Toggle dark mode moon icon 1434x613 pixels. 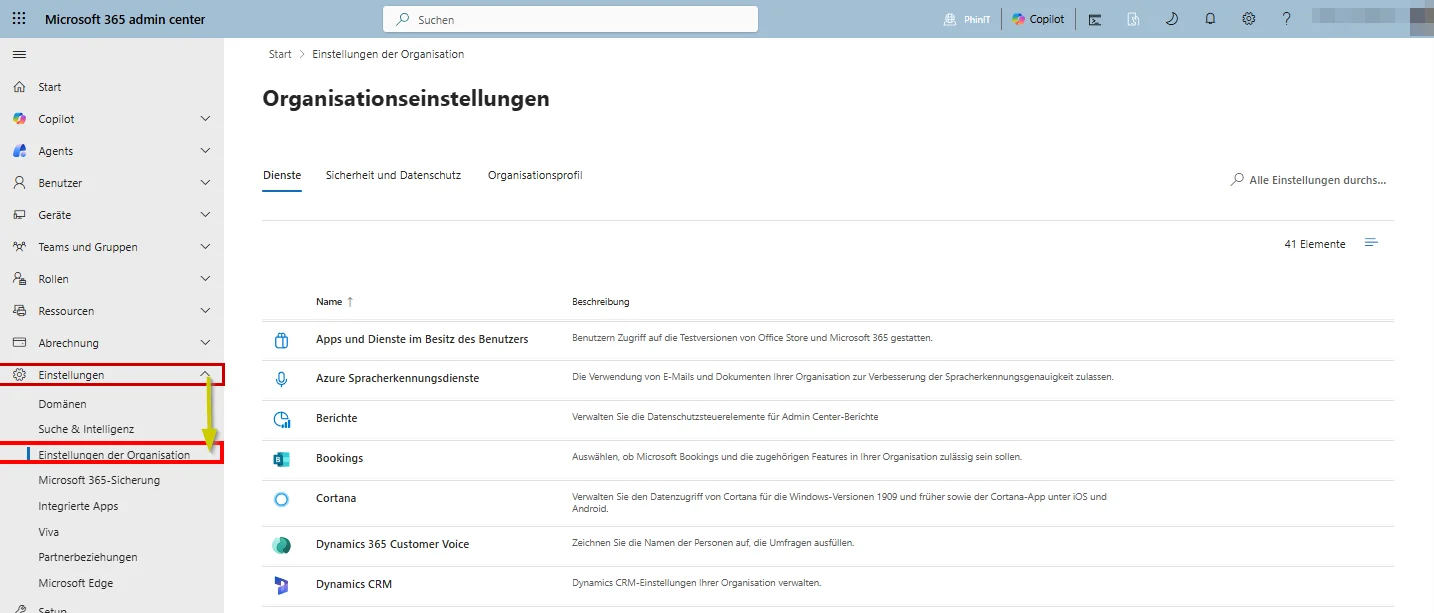1172,19
